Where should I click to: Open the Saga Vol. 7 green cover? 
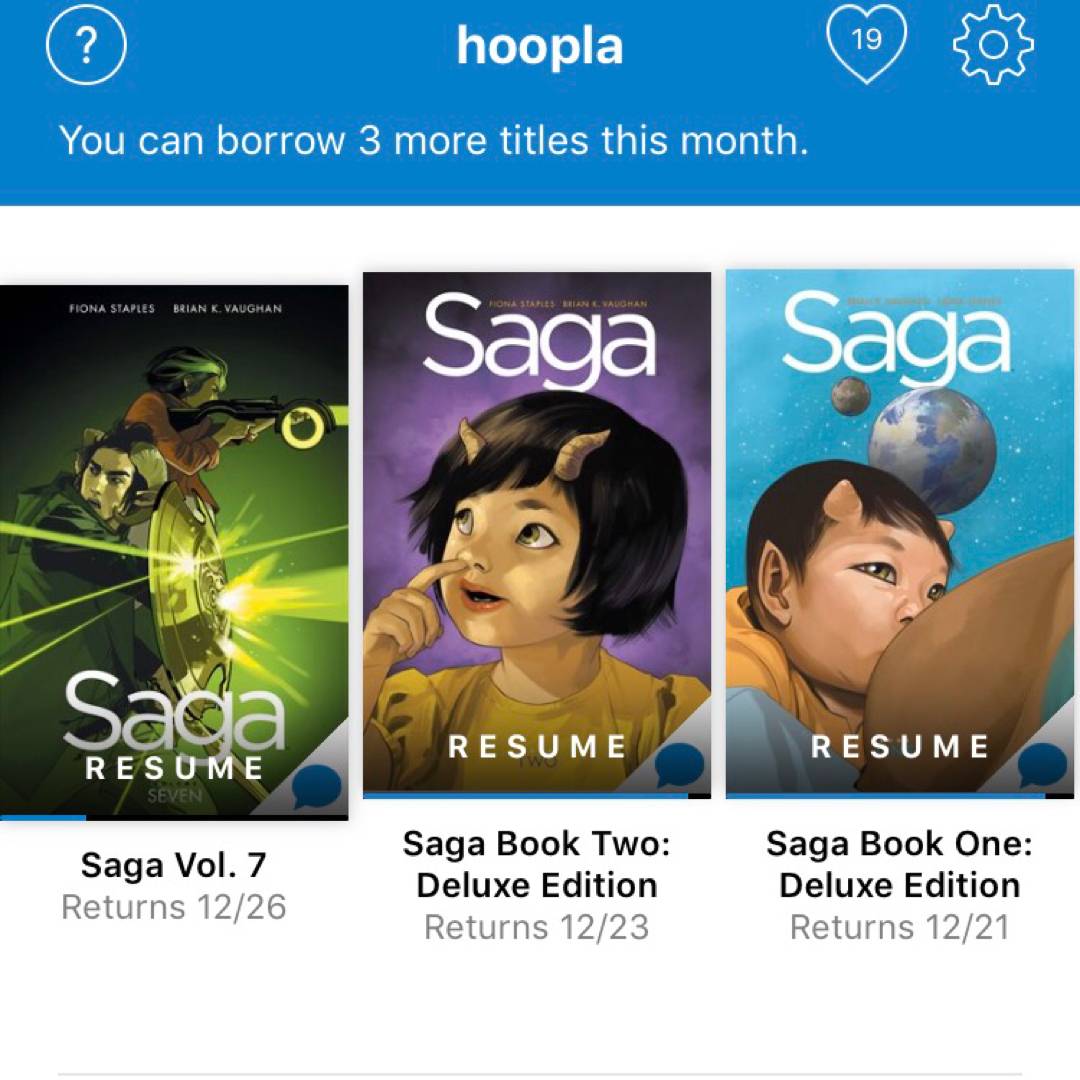click(174, 500)
